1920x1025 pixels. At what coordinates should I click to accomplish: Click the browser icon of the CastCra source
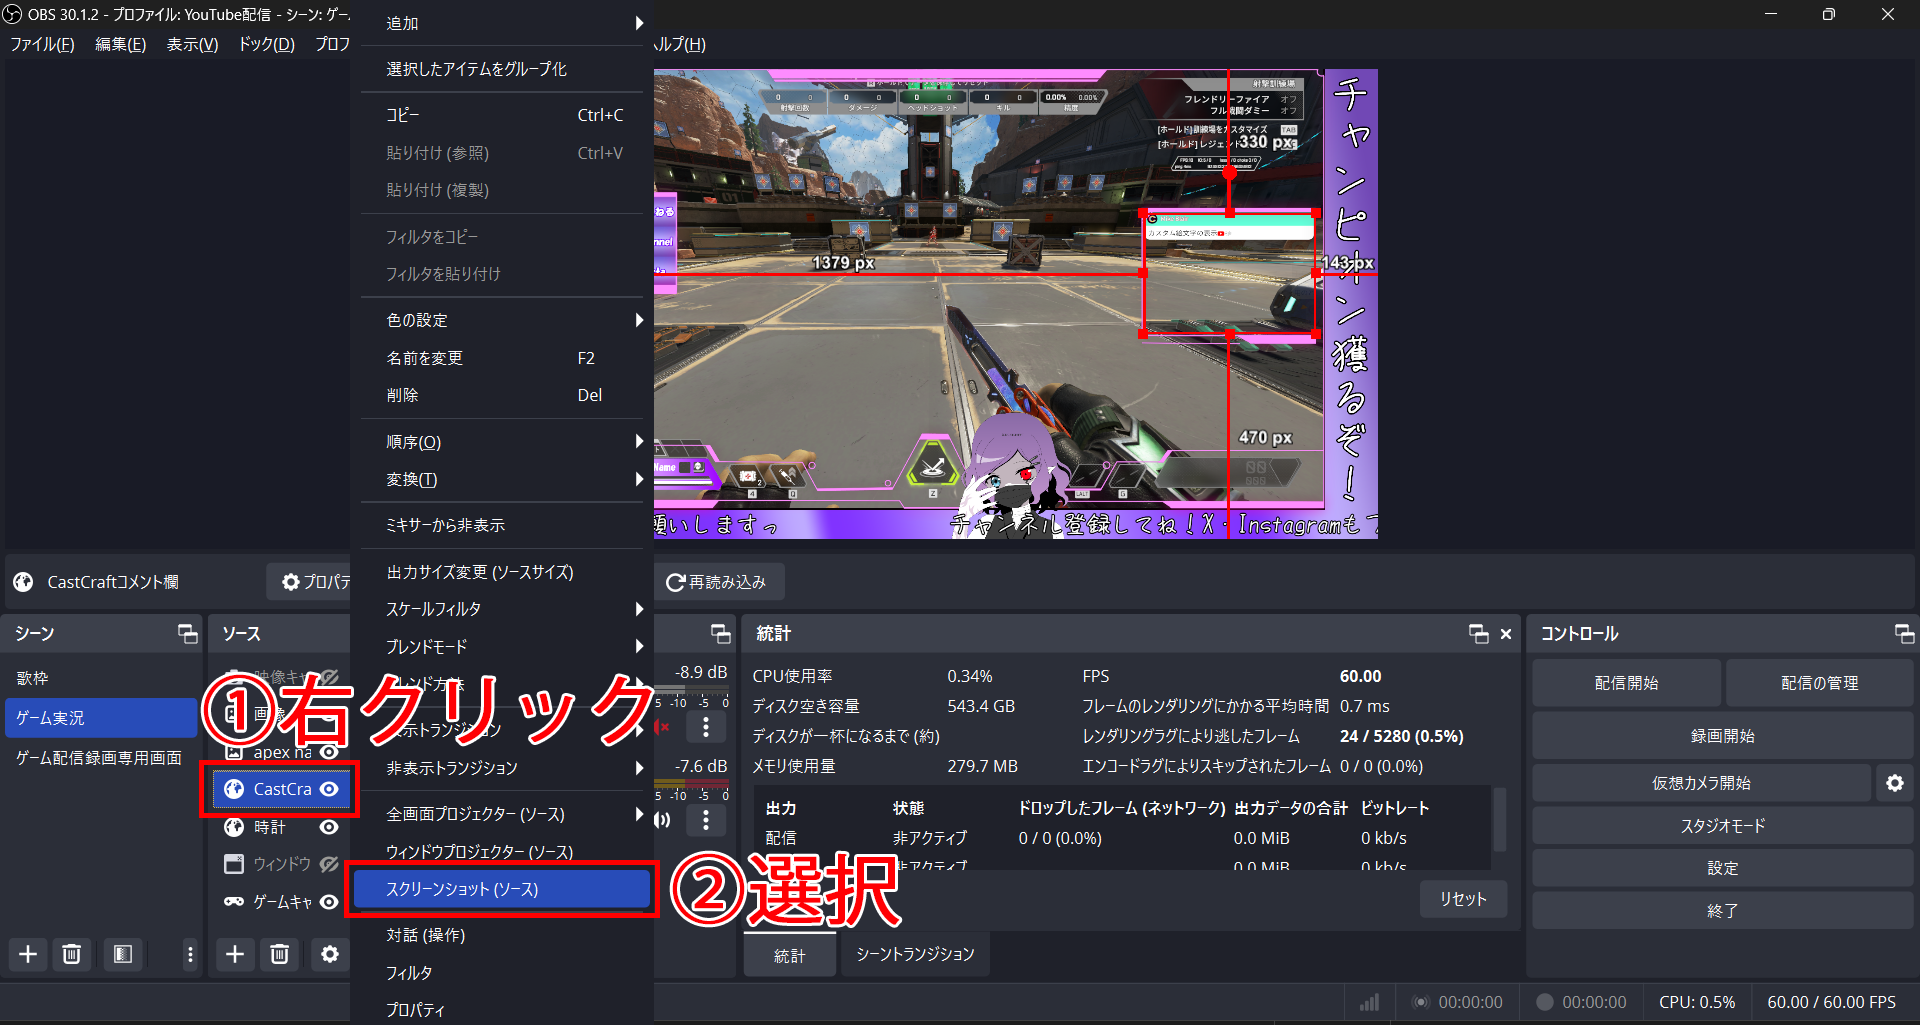click(234, 789)
